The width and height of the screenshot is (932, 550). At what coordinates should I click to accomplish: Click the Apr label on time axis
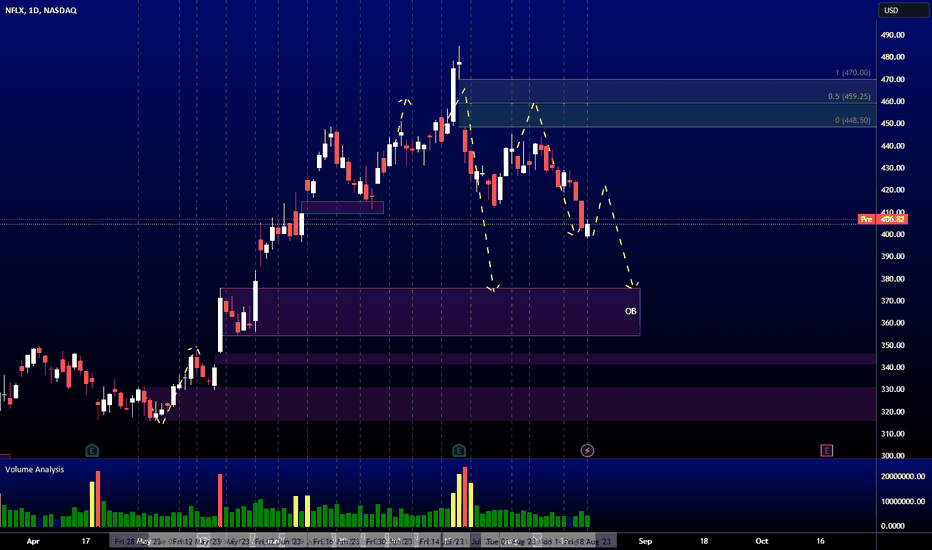[33, 541]
